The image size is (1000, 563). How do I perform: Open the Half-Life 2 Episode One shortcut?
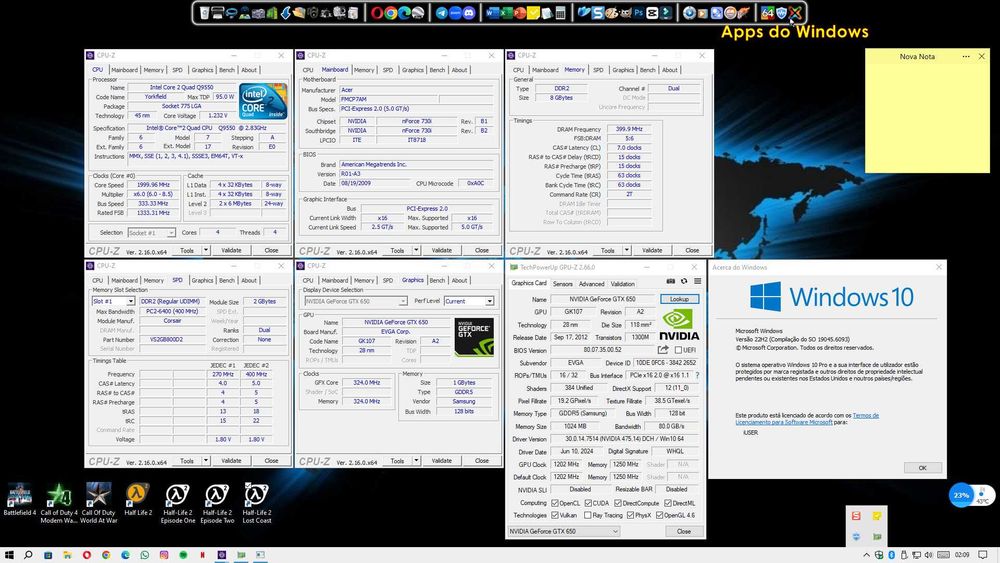178,504
